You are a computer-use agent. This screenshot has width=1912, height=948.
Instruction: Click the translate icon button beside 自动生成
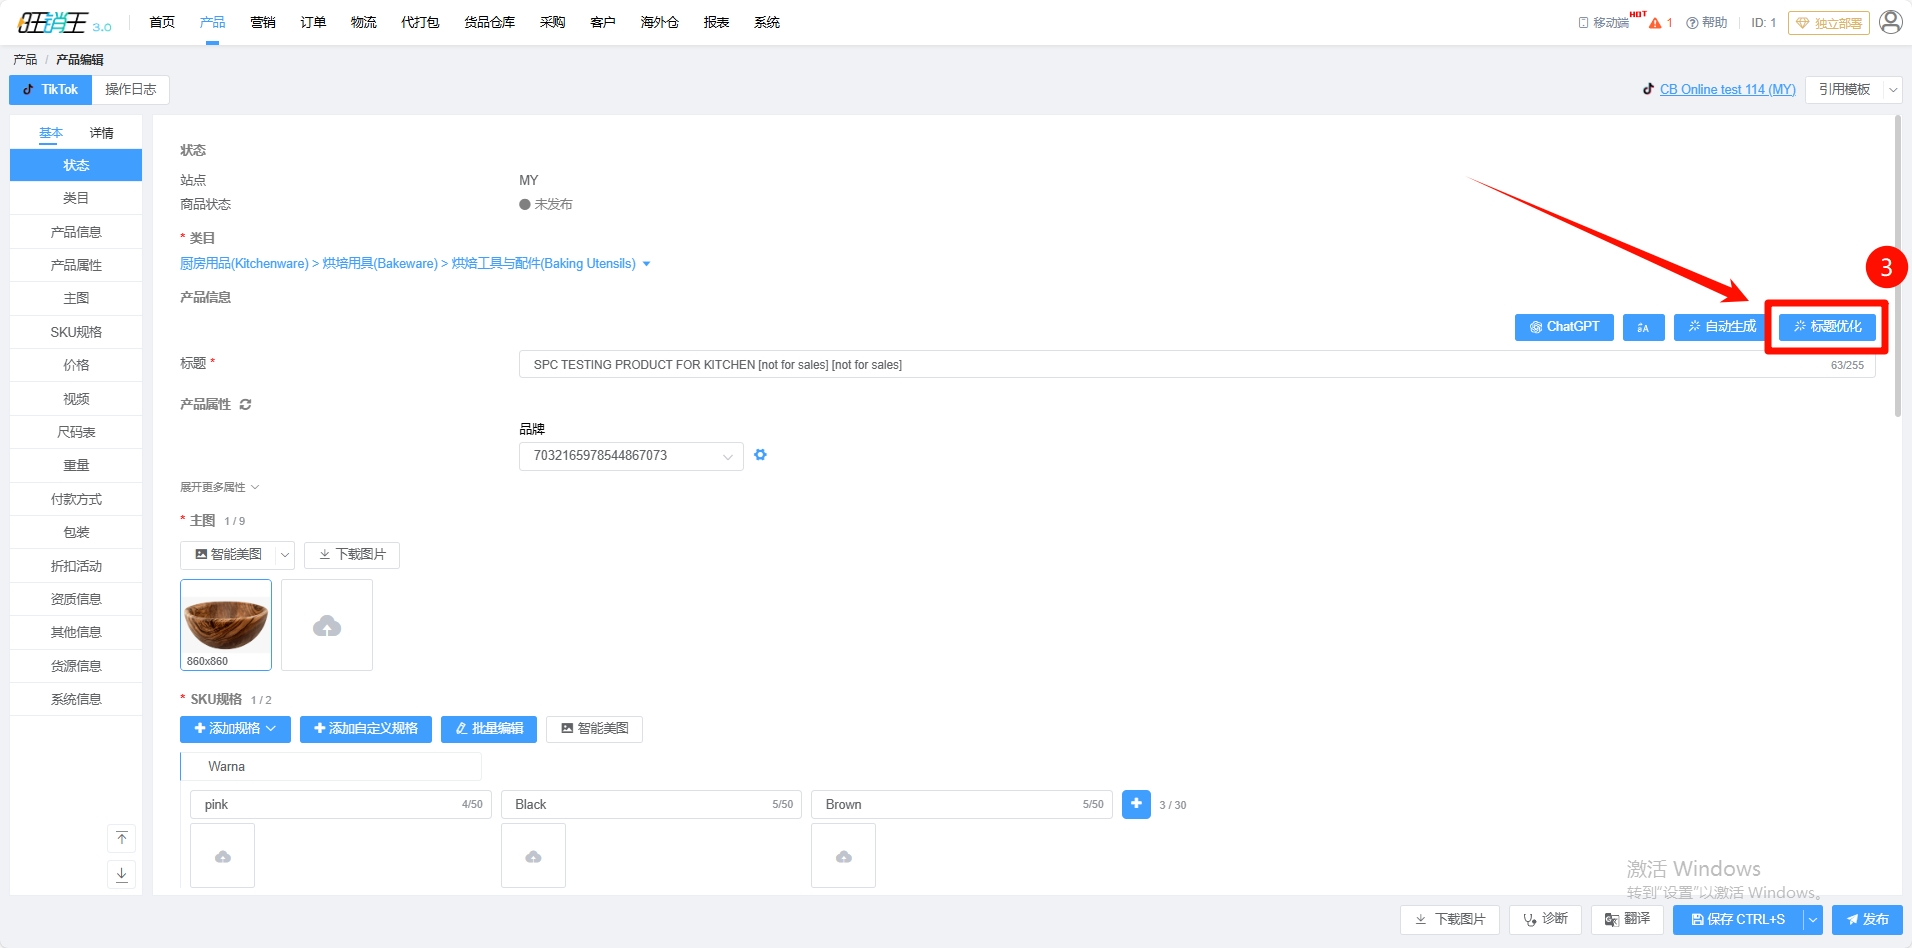[x=1643, y=327]
